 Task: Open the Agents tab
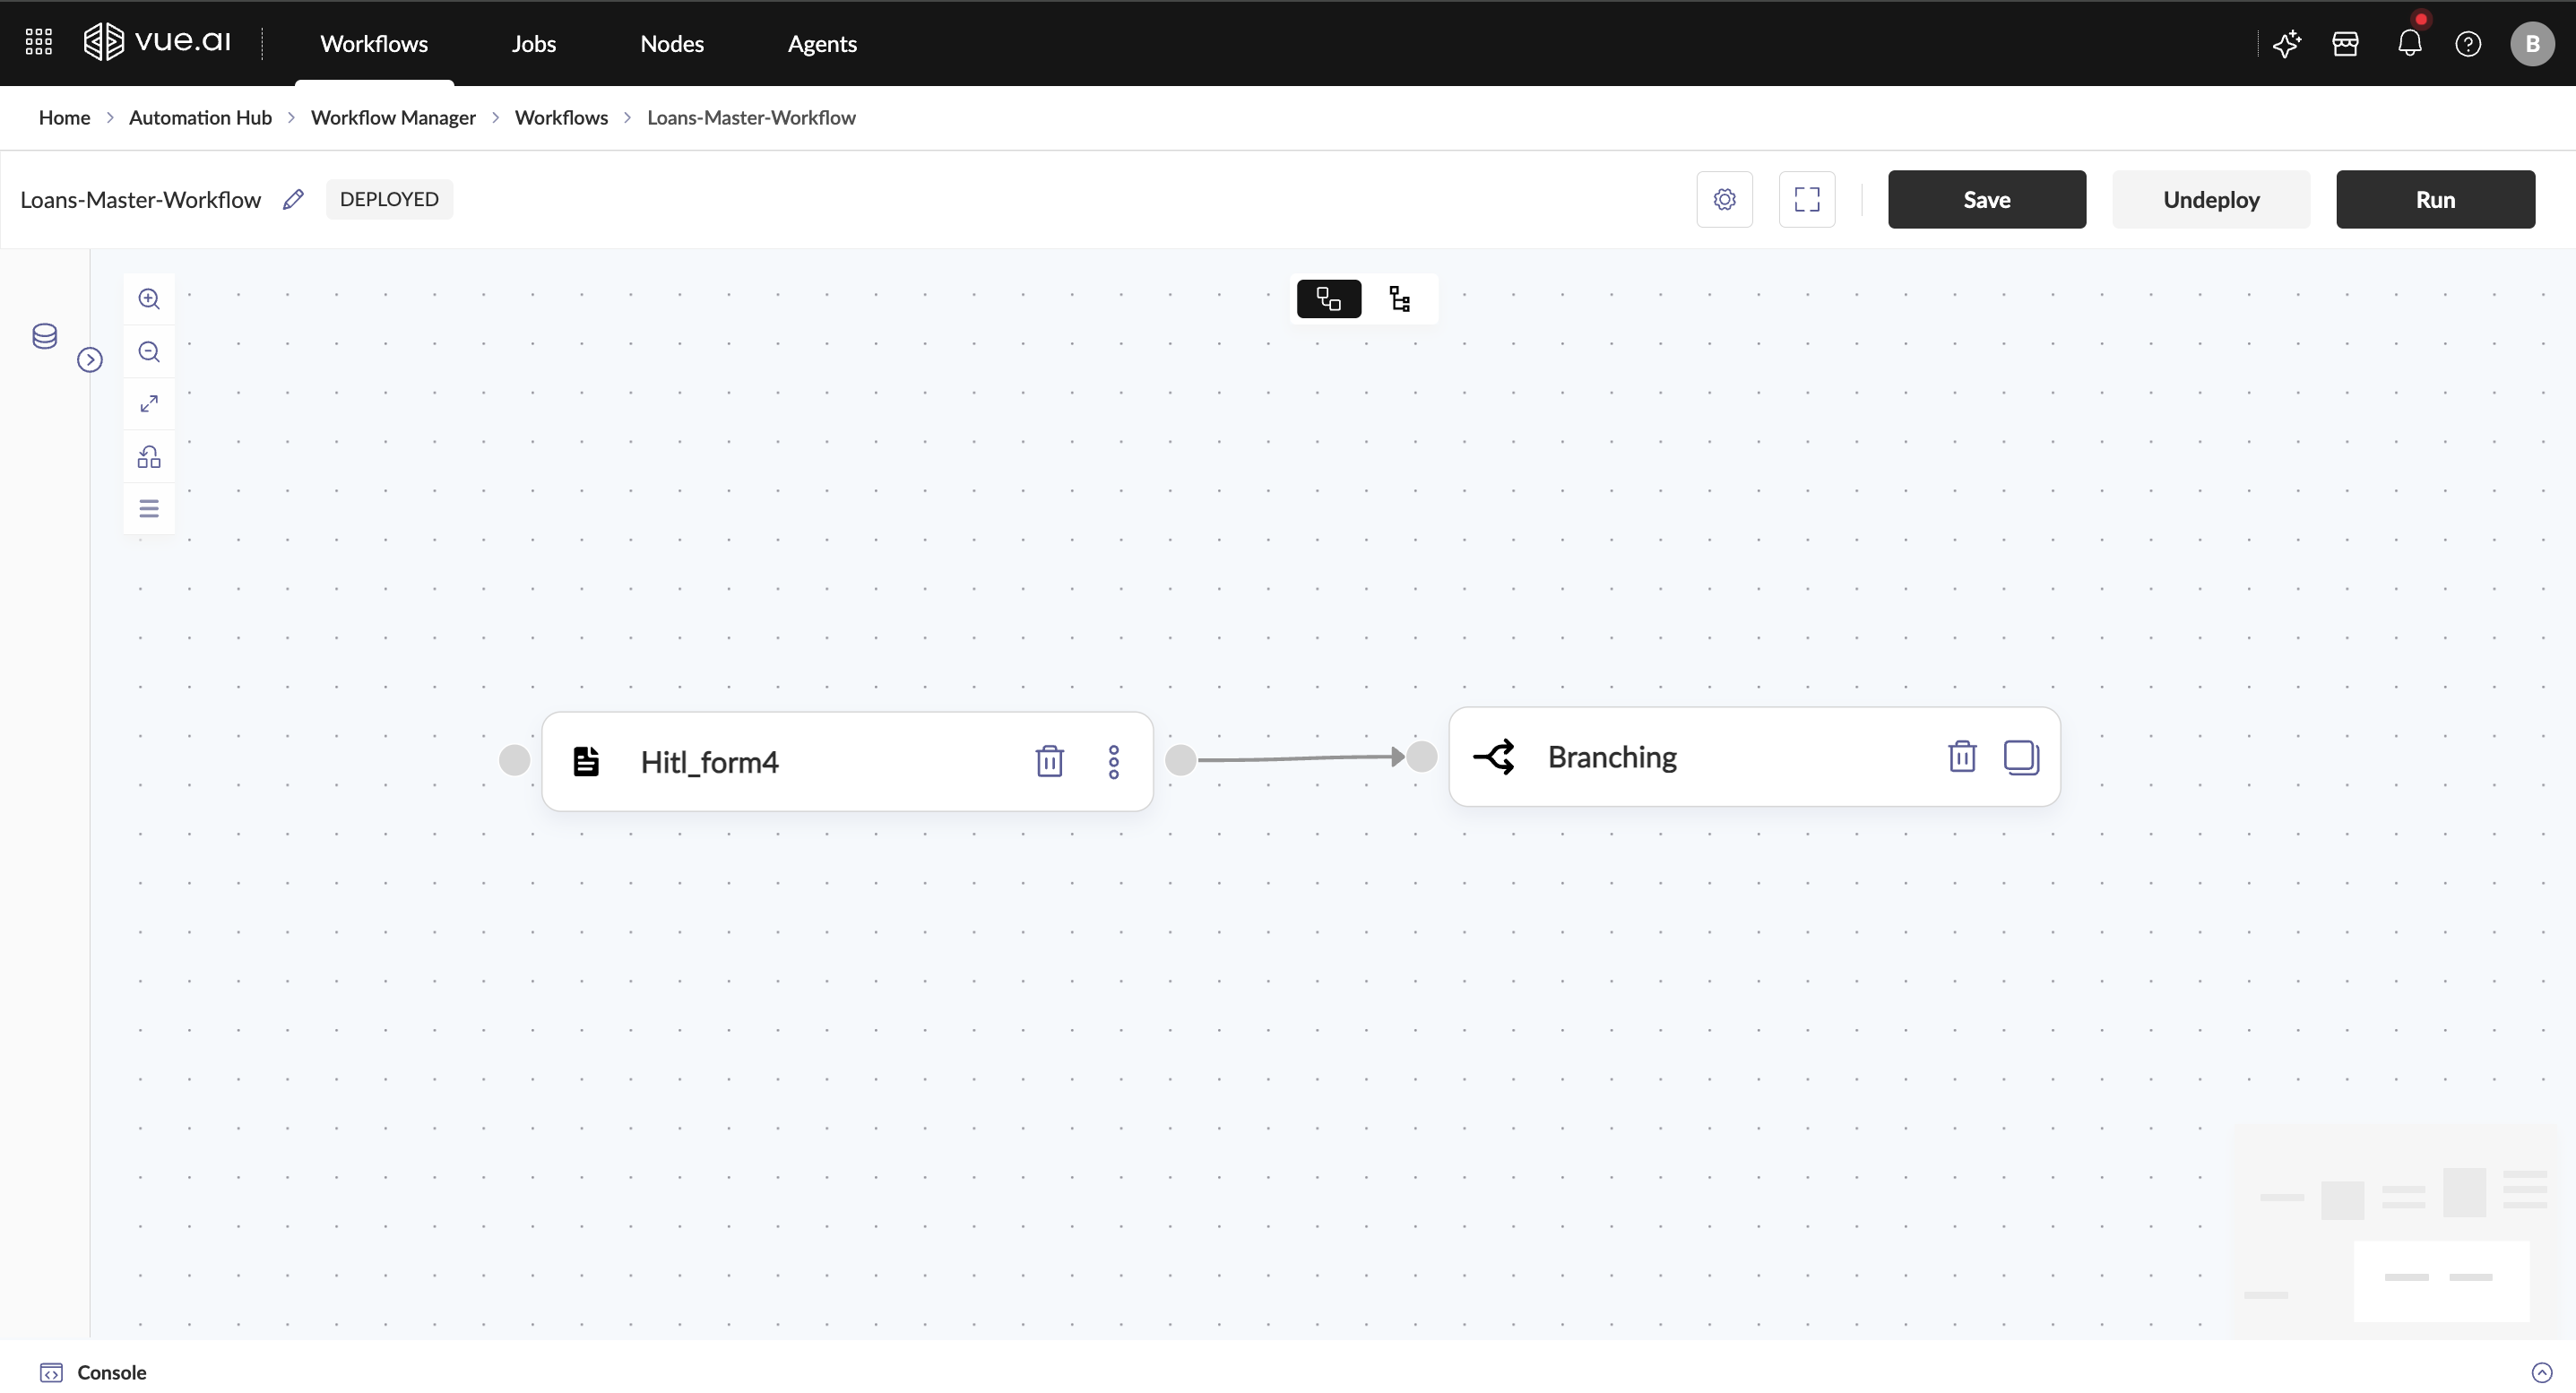point(821,44)
